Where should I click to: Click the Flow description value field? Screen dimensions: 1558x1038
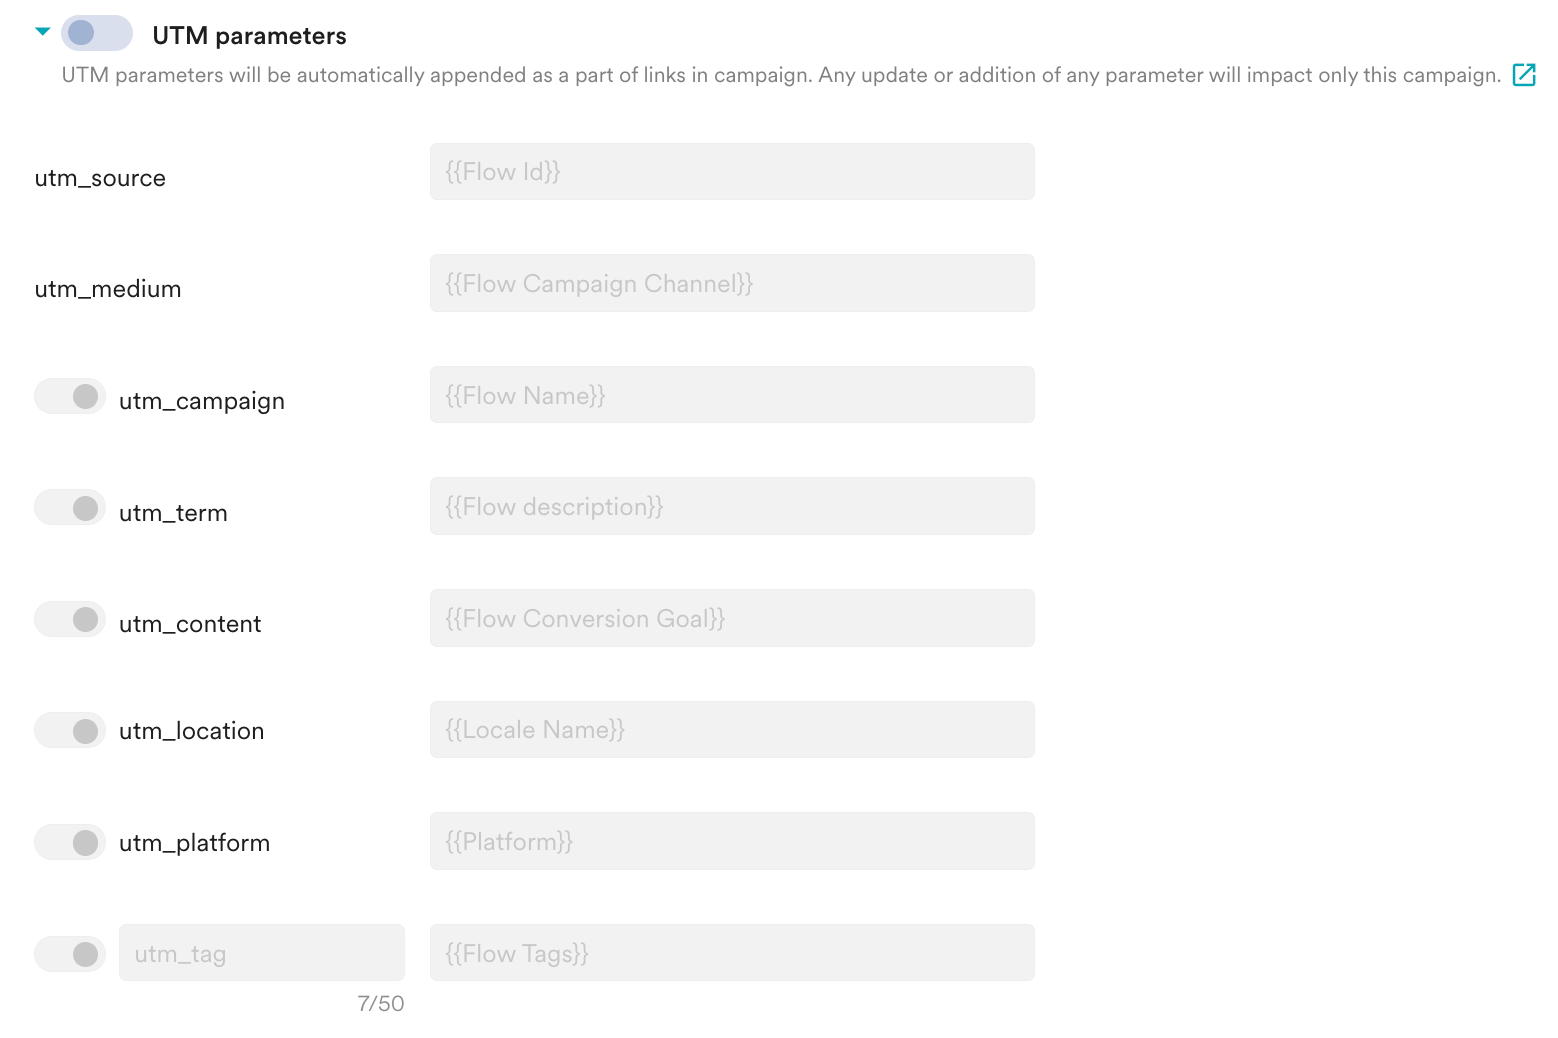[x=732, y=506]
